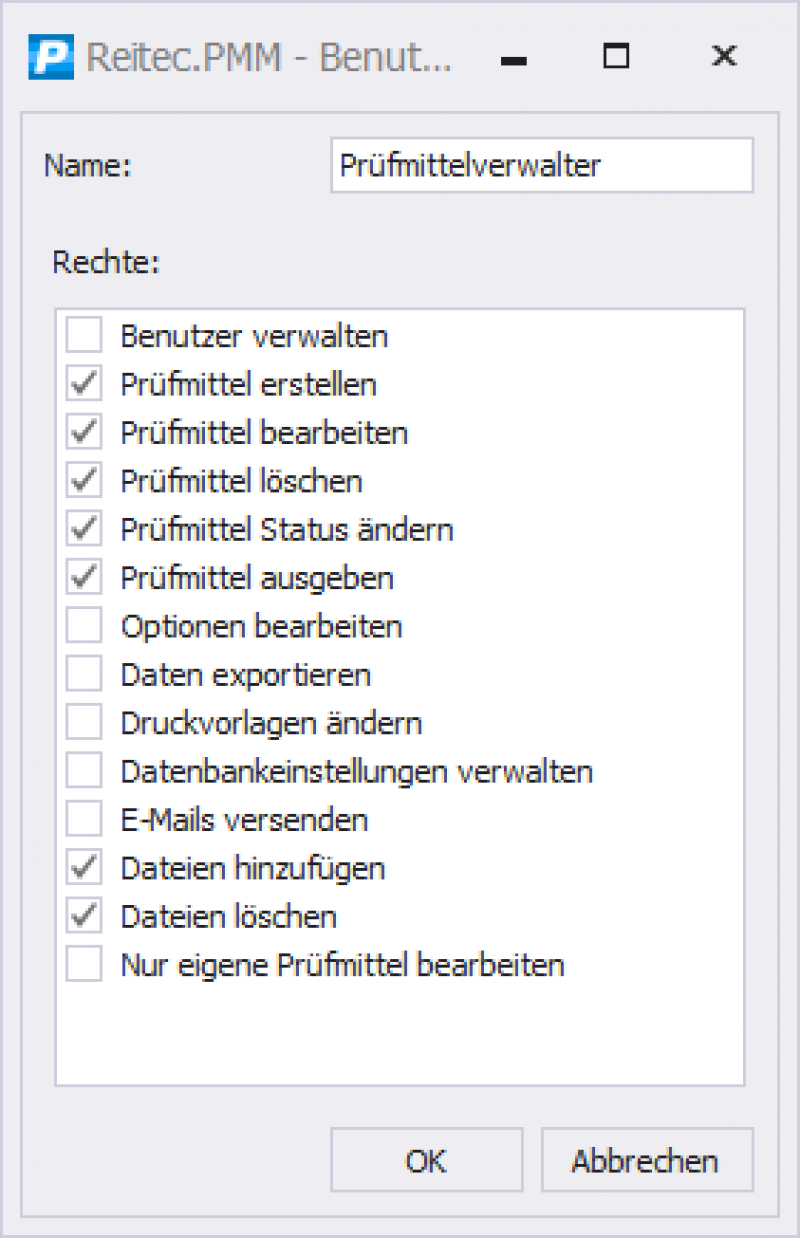The width and height of the screenshot is (800, 1238).
Task: Click into the Name input field
Action: tap(542, 165)
